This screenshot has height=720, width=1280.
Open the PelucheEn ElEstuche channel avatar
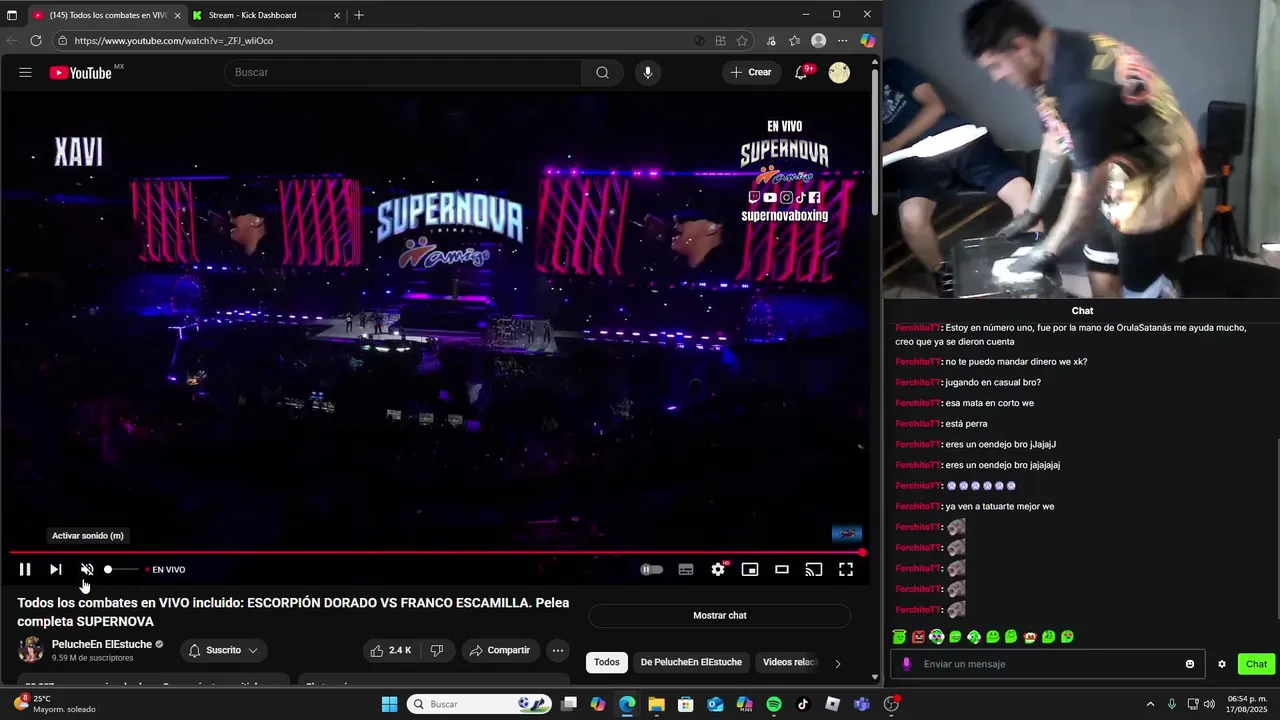[x=31, y=650]
